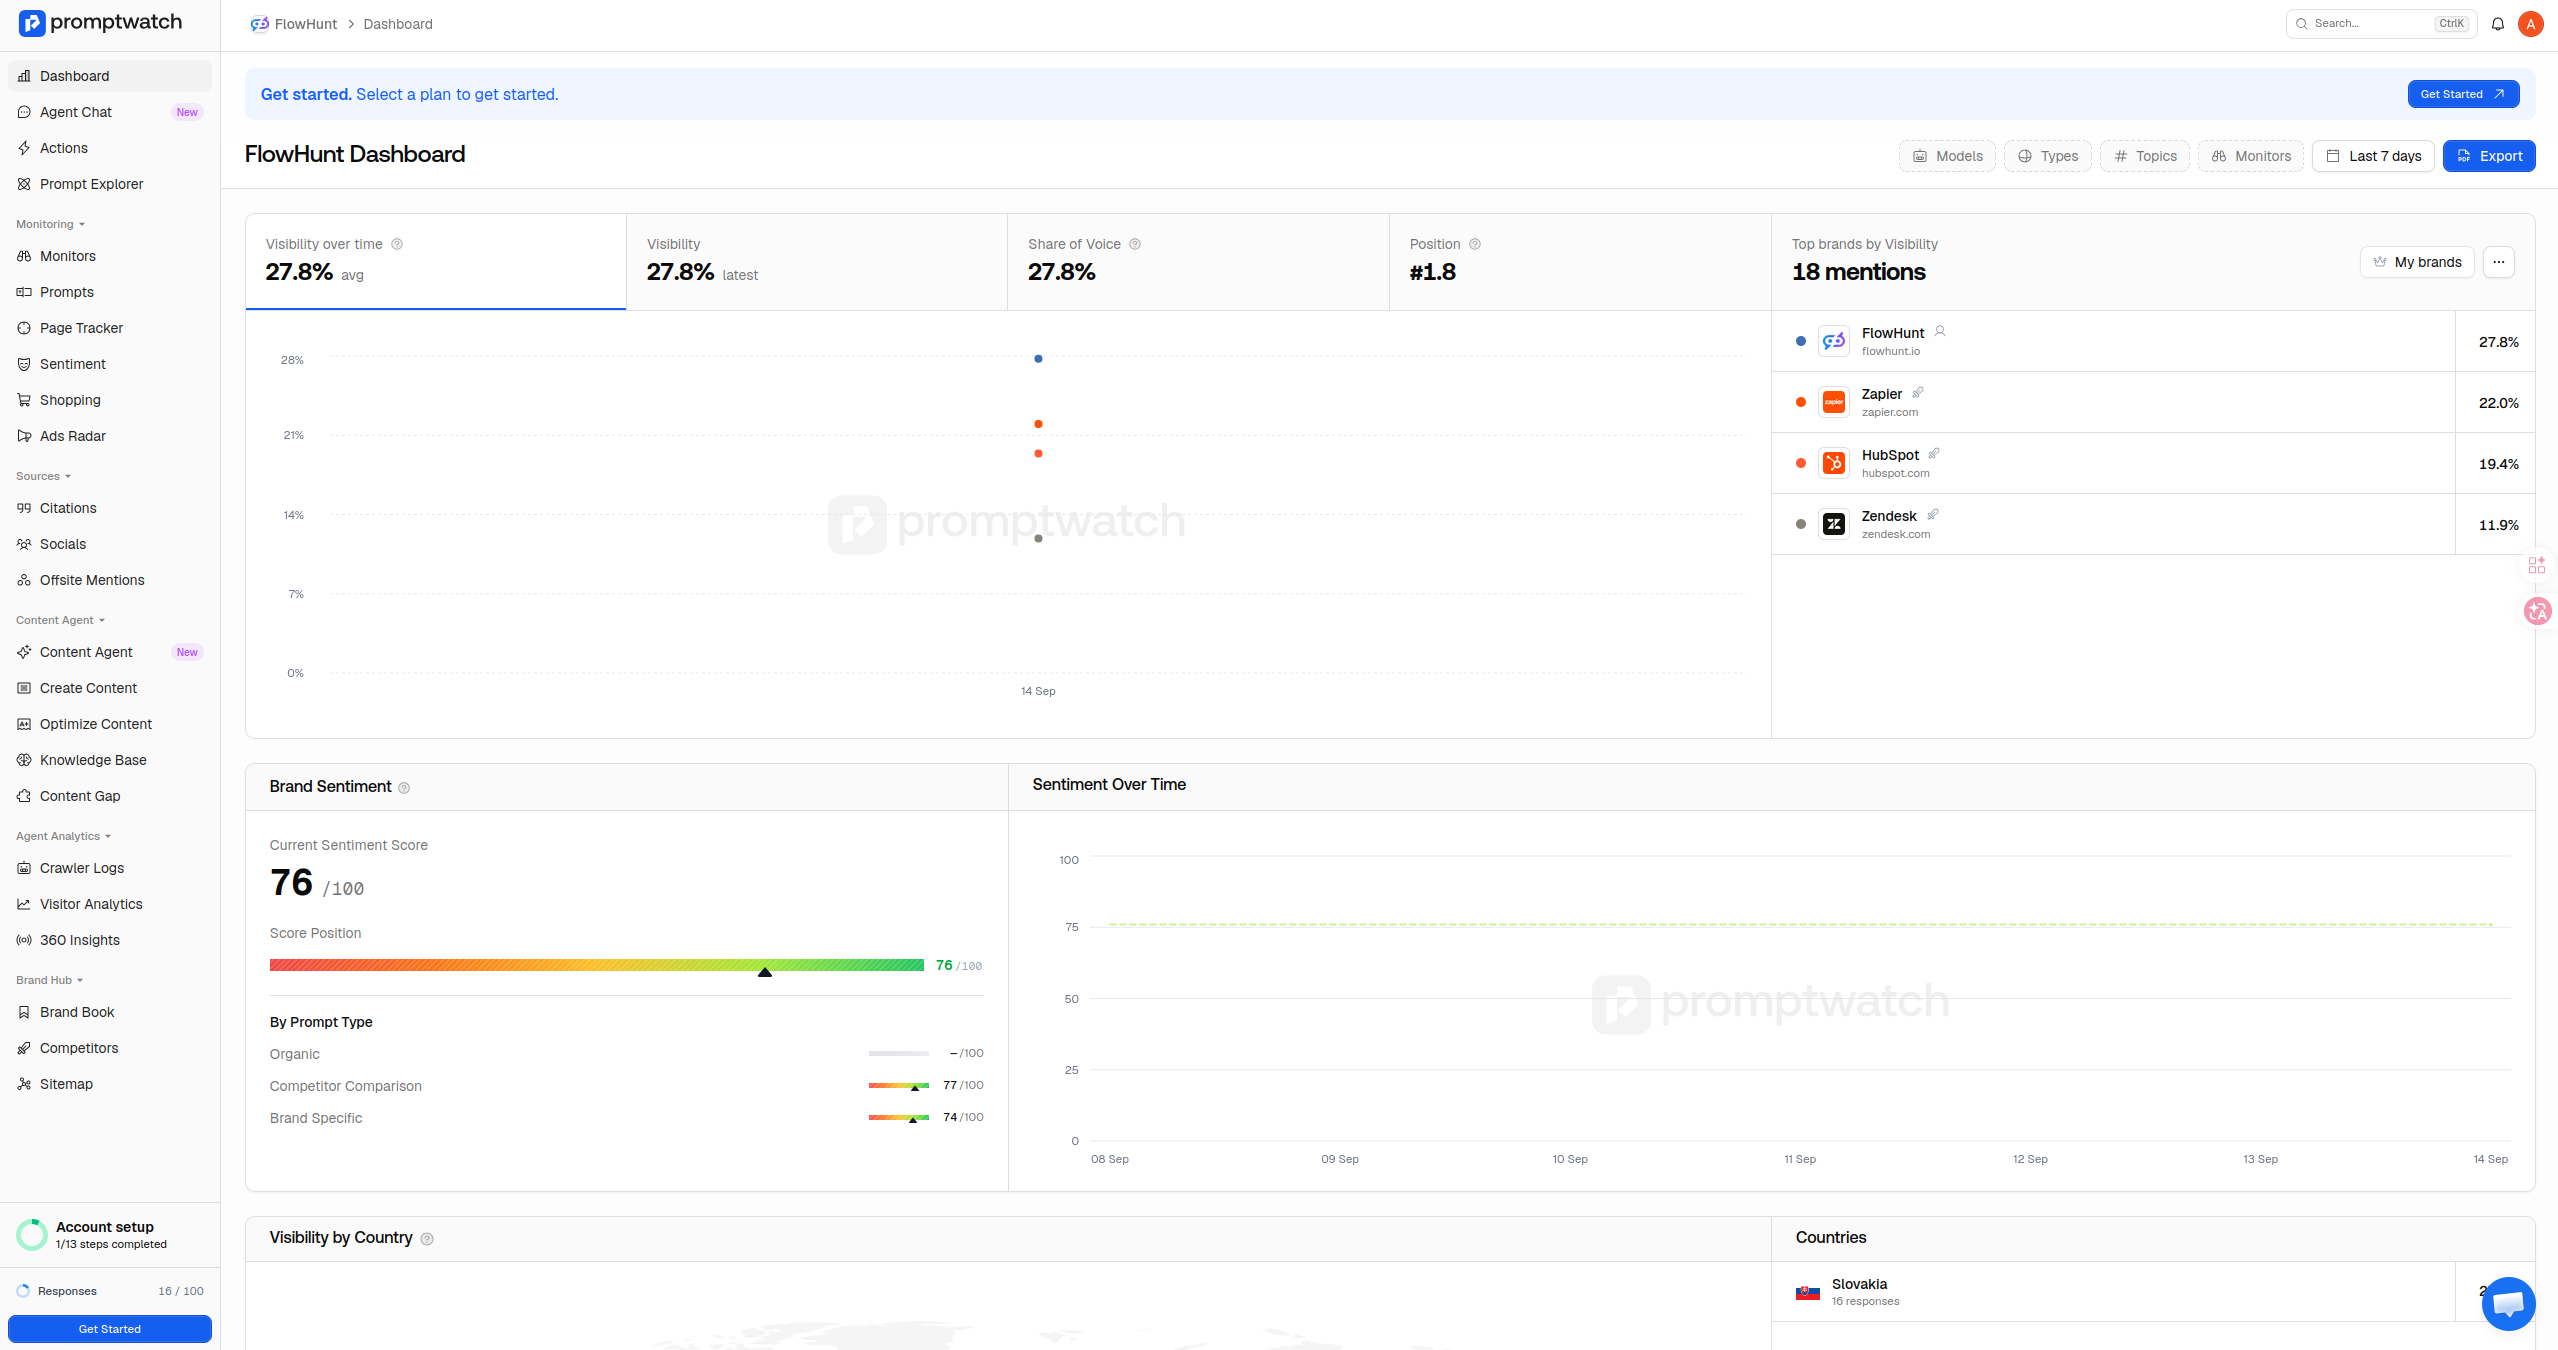
Task: Open Knowledge Base
Action: (x=110, y=760)
